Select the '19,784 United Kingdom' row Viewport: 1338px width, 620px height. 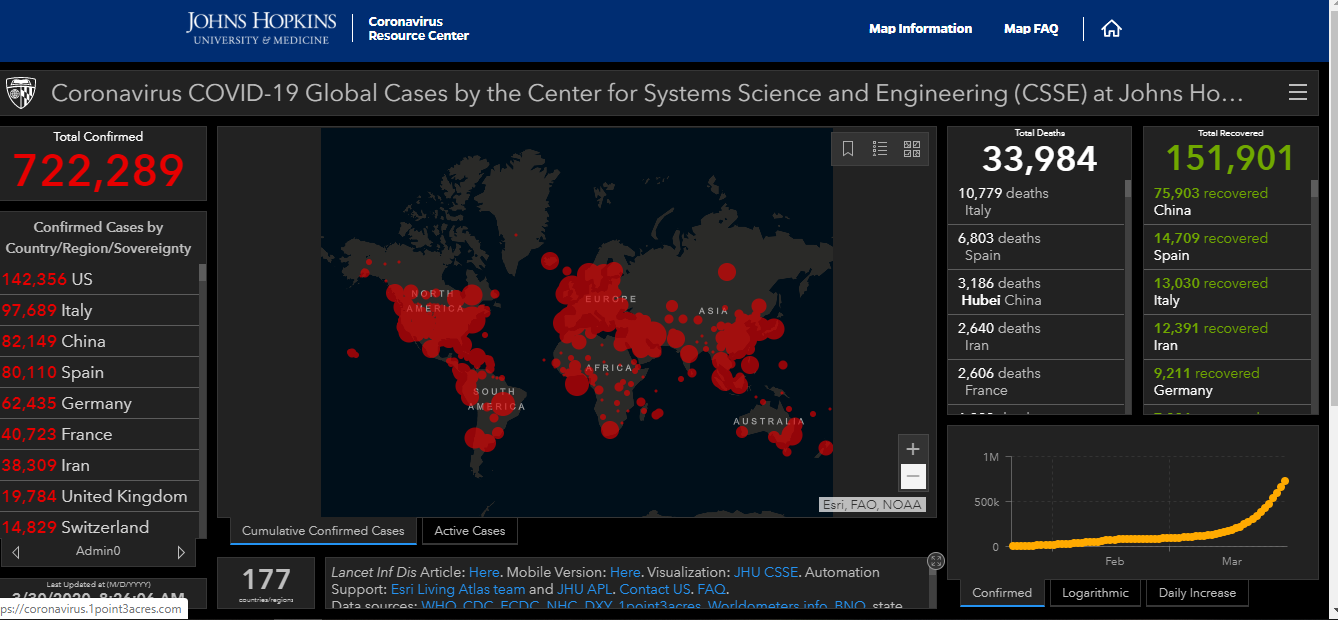click(x=99, y=496)
